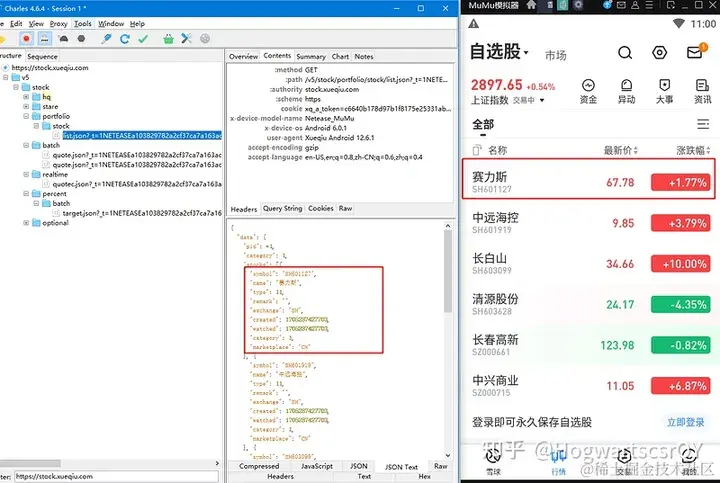
Task: Click the Filter input field
Action: (x=116, y=477)
